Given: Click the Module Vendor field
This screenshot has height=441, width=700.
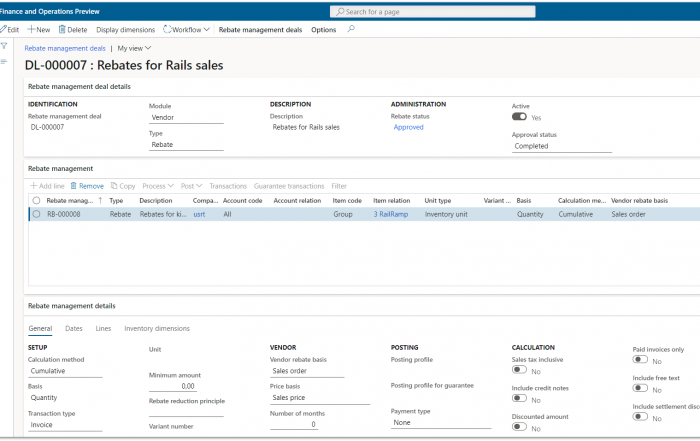Looking at the screenshot, I should [186, 117].
